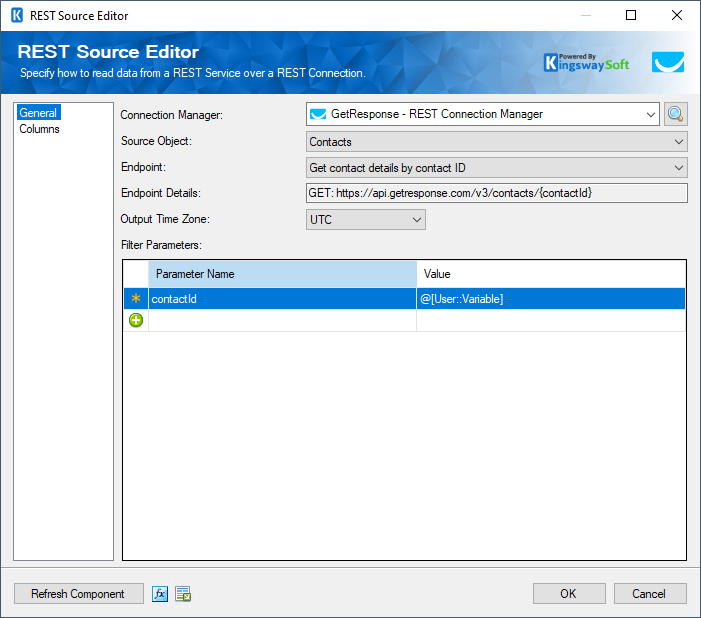The image size is (701, 618).
Task: Click the empty new-row parameter name cell
Action: pyautogui.click(x=282, y=320)
